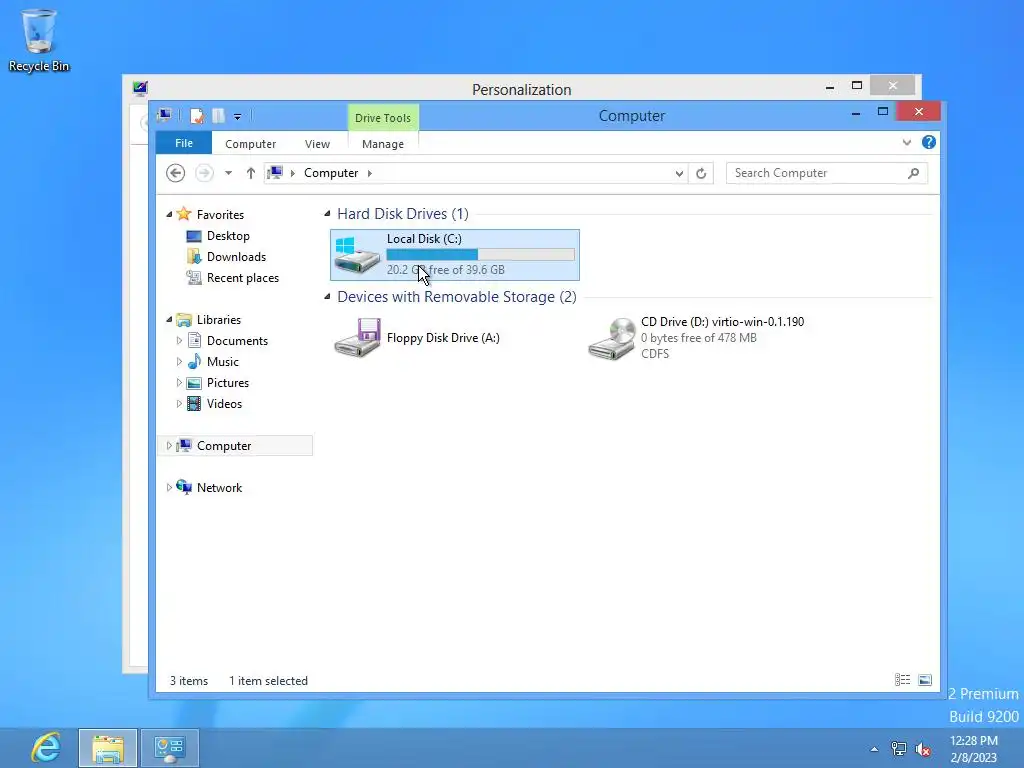Screen dimensions: 1024x768
Task: Select the Drive Tools contextual tab header
Action: pyautogui.click(x=383, y=118)
